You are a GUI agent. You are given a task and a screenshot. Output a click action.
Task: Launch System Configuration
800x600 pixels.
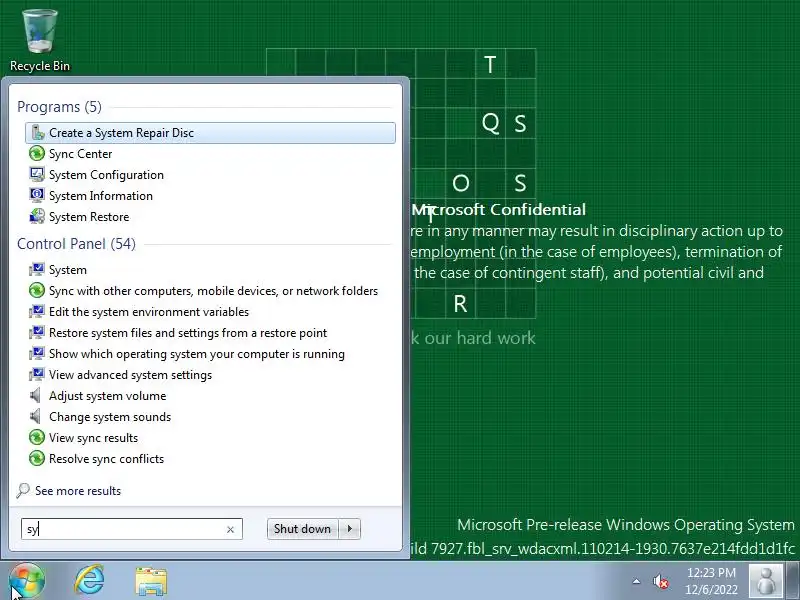coord(106,174)
